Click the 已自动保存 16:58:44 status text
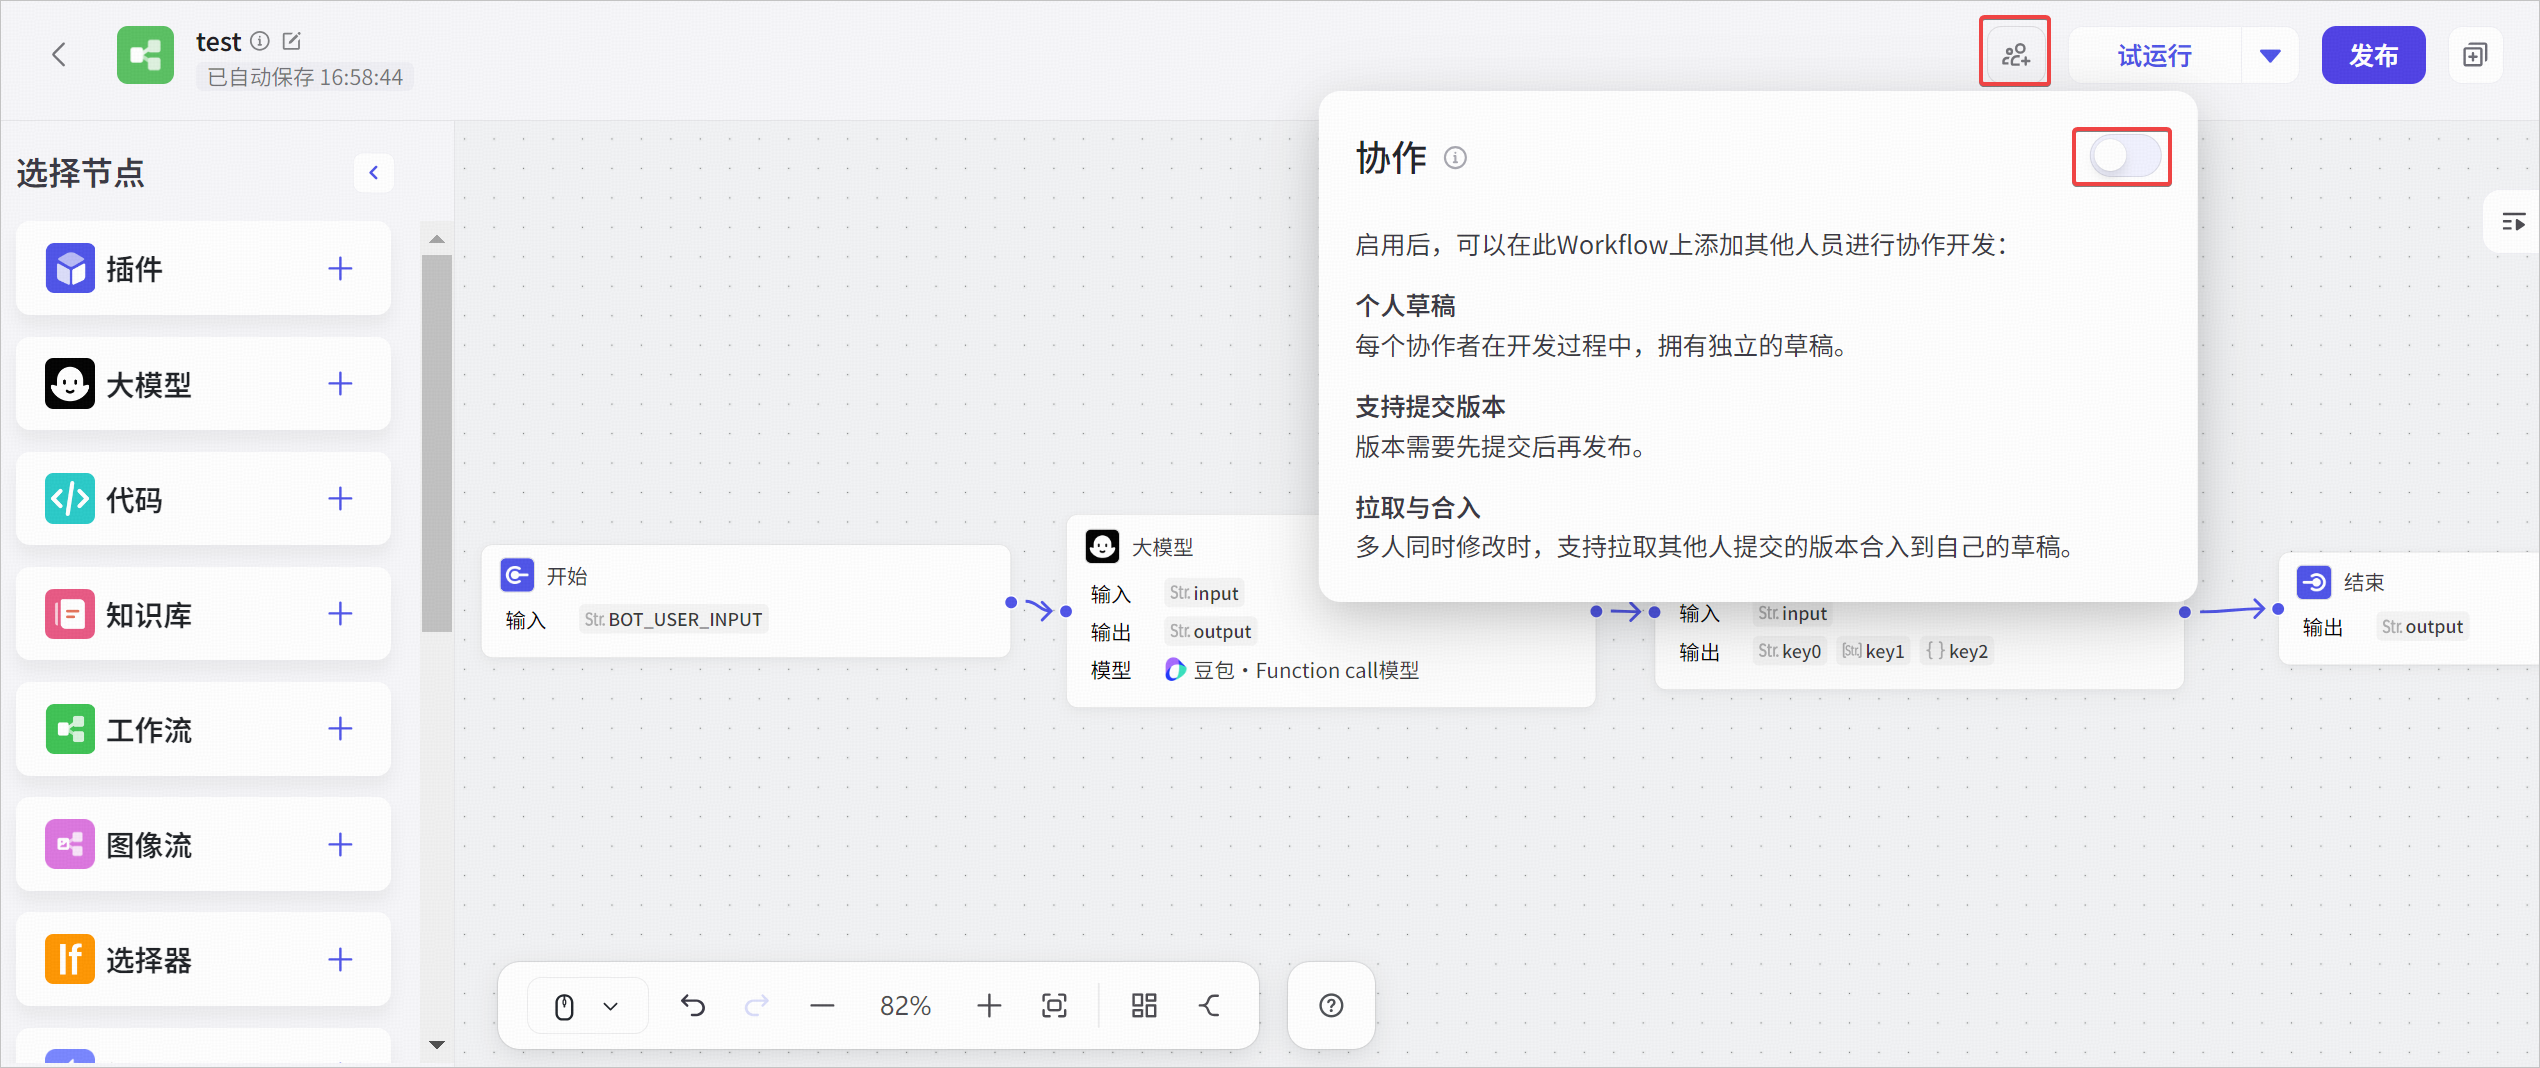 click(x=305, y=77)
